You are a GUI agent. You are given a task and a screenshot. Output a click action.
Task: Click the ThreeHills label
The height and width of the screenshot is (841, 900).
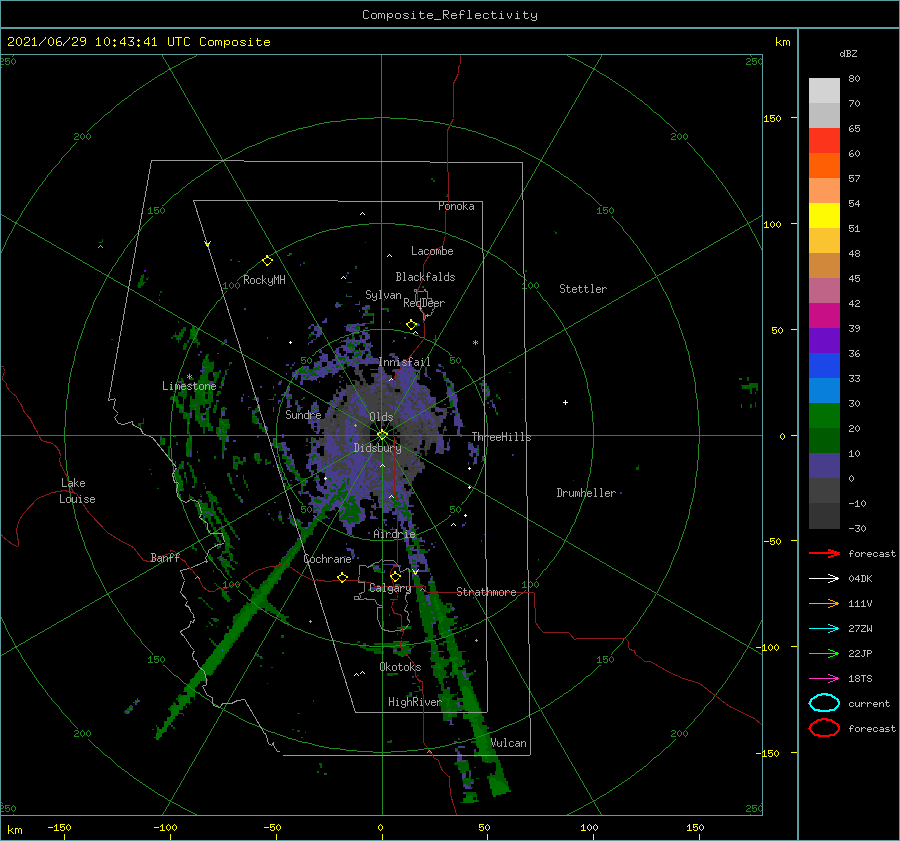point(501,437)
